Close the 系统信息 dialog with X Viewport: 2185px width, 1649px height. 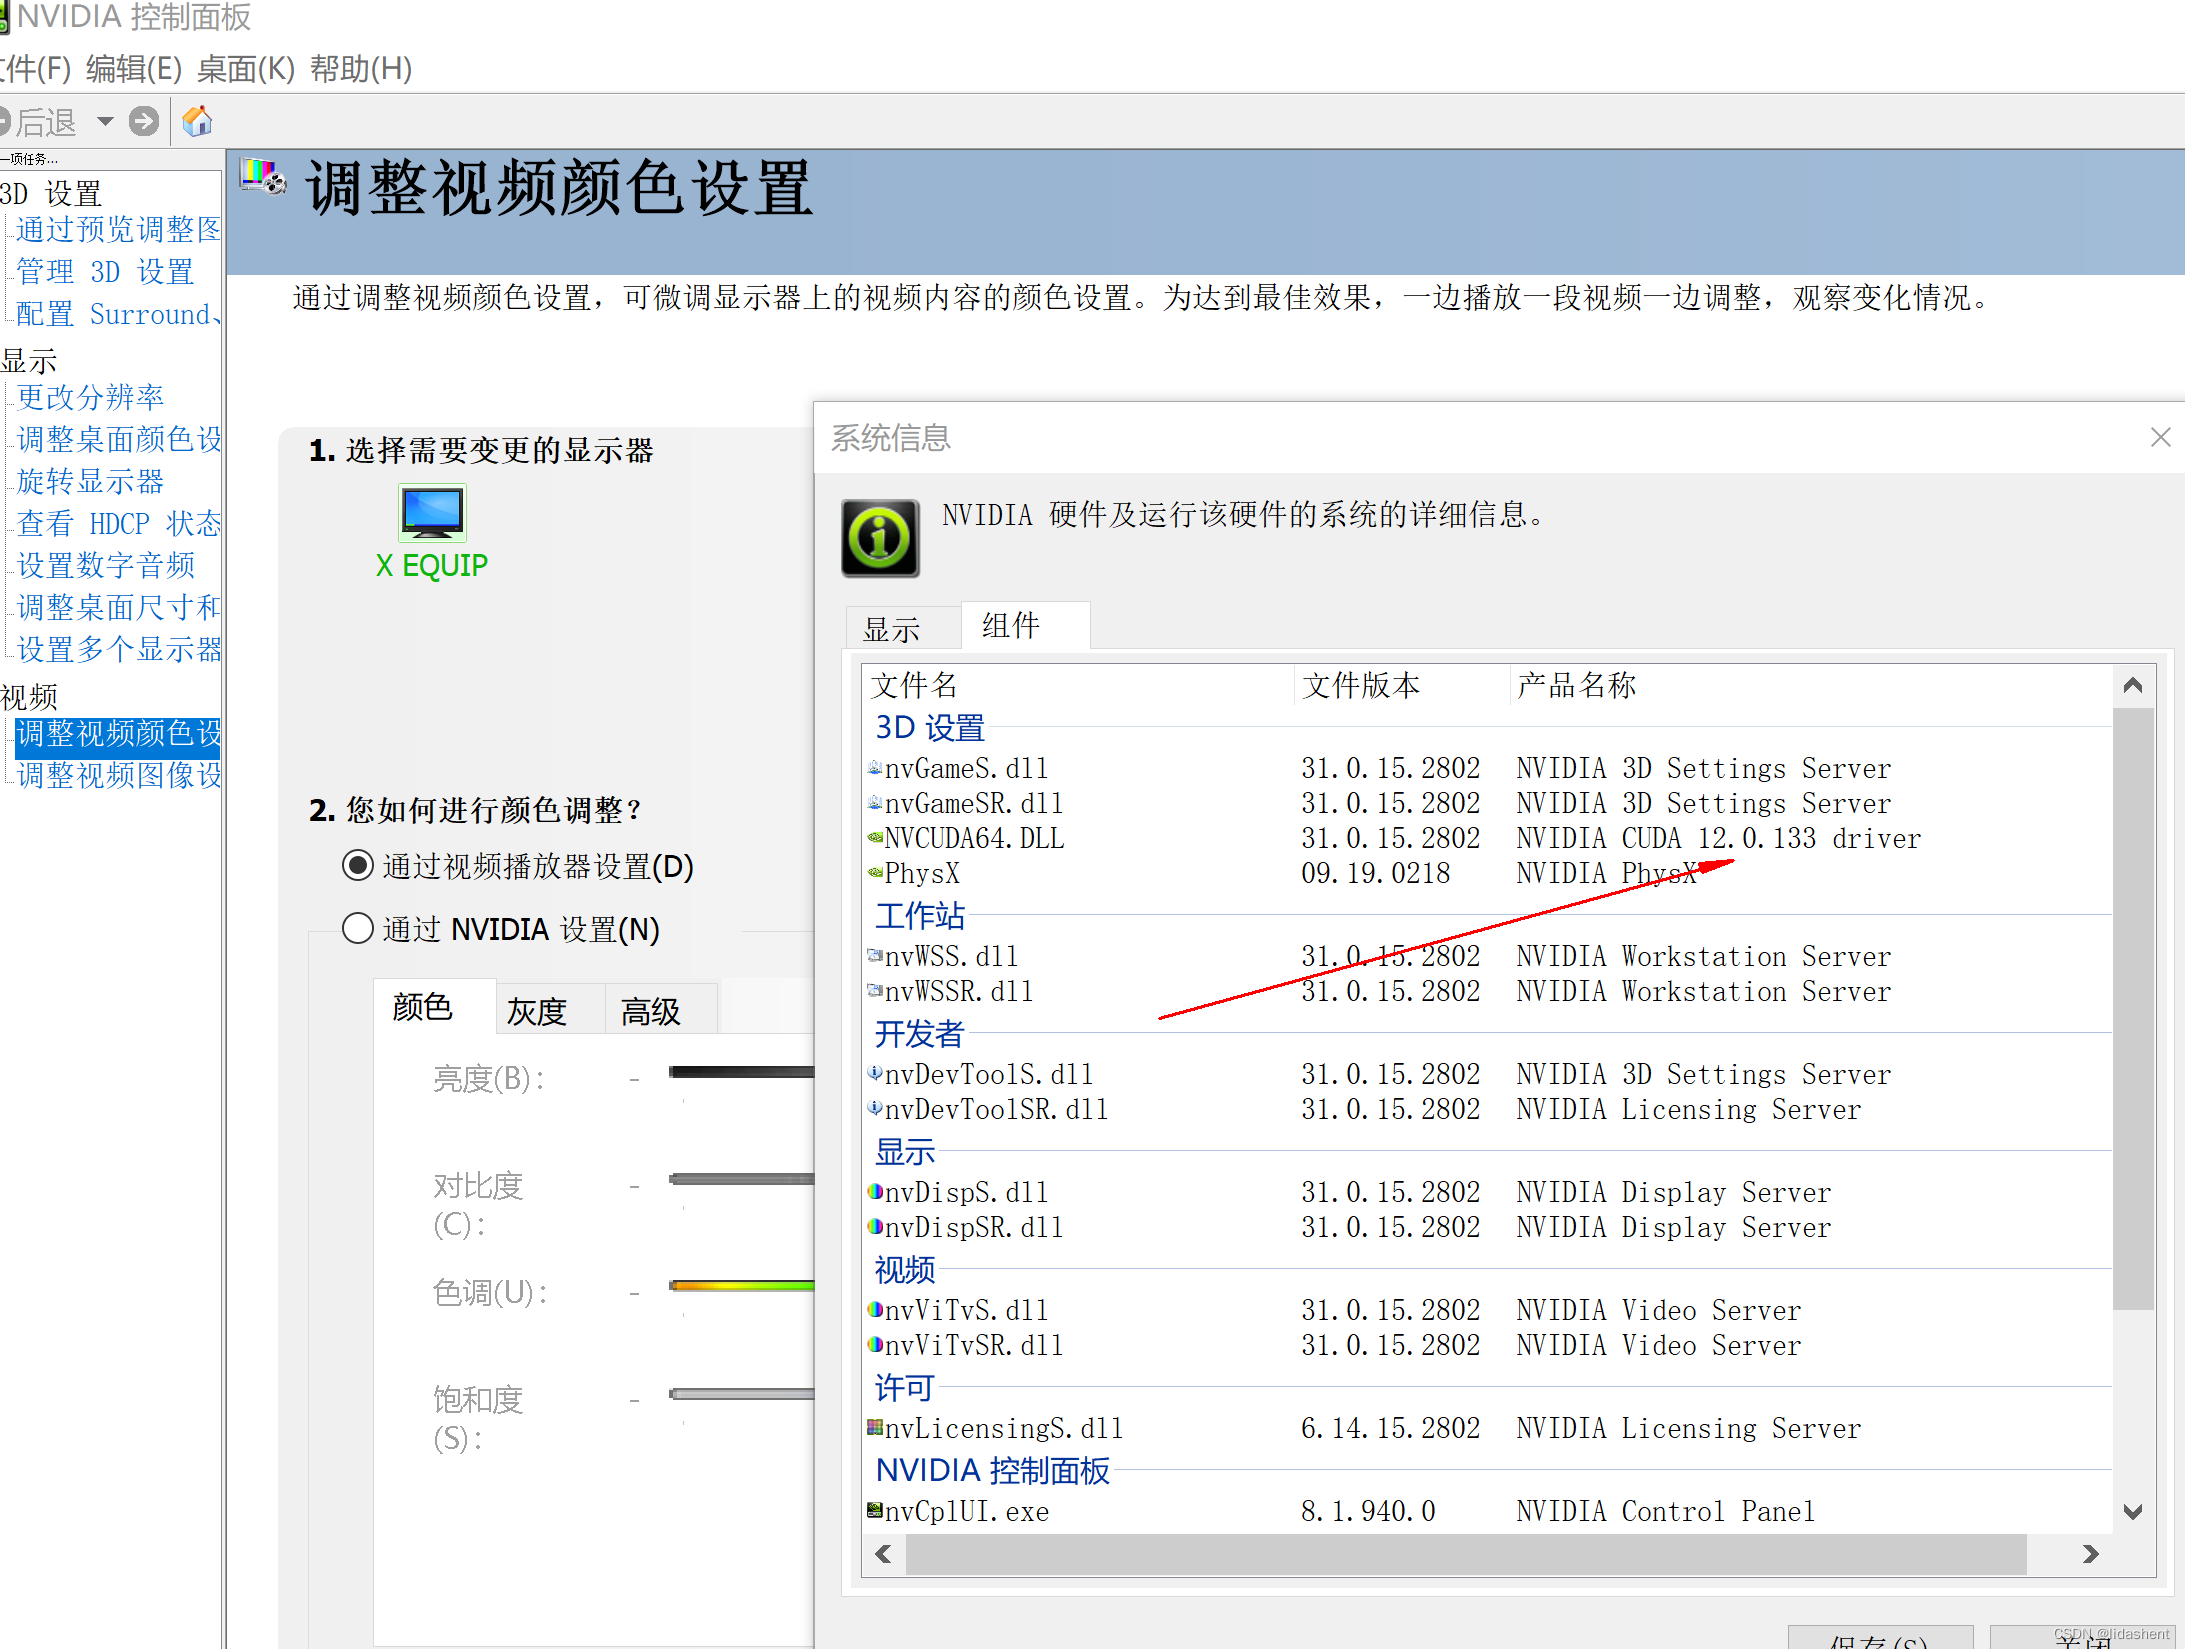(2161, 437)
